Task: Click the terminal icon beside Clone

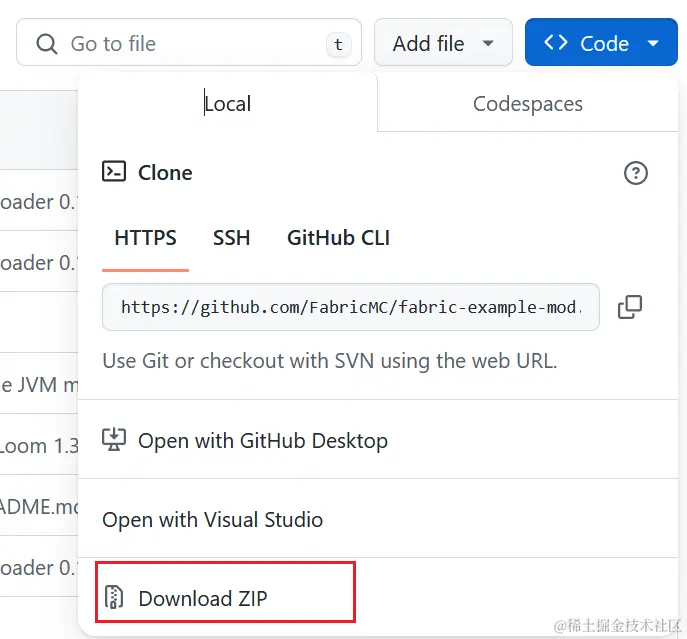Action: click(114, 171)
